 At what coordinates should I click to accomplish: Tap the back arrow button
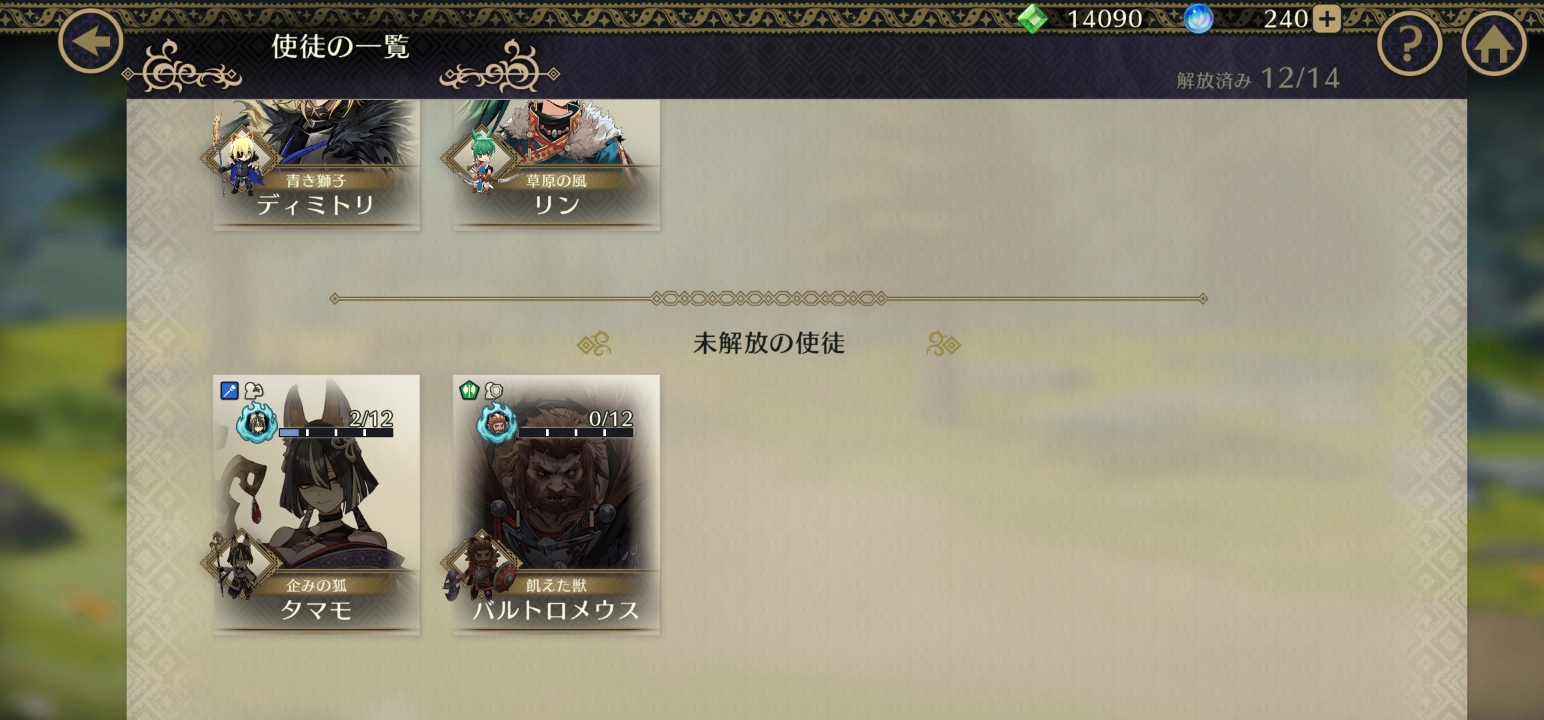pos(91,41)
